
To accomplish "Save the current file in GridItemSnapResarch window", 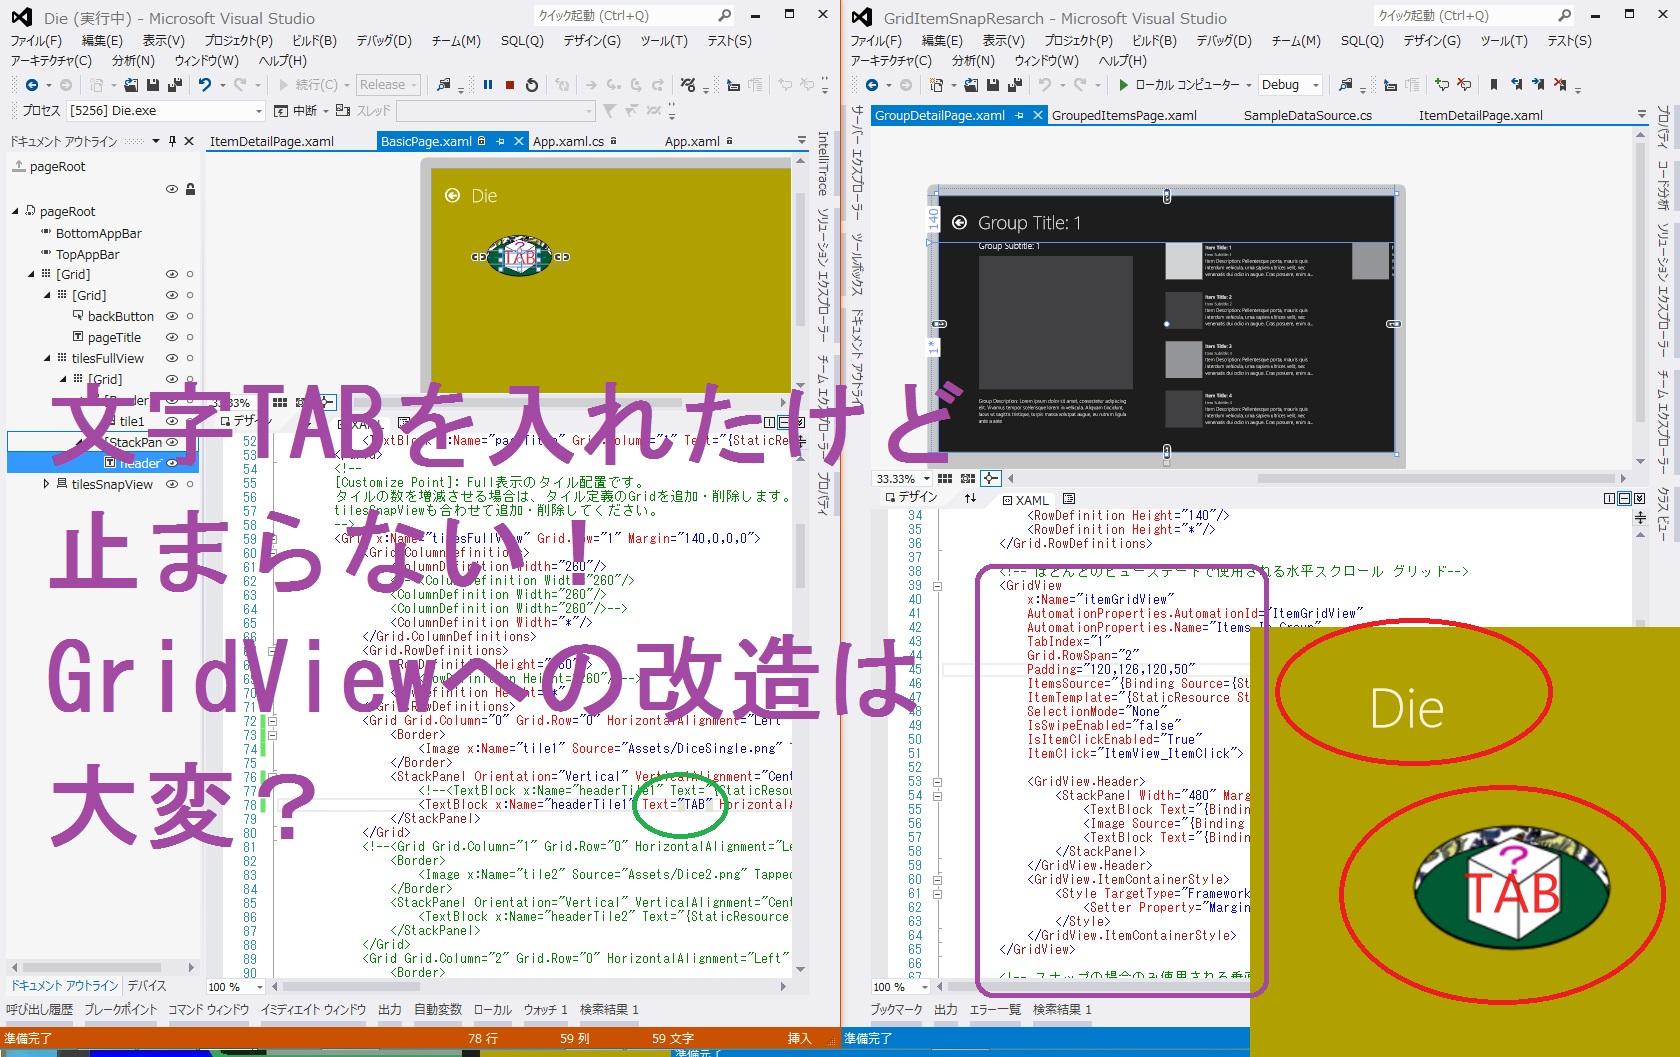I will (x=994, y=85).
